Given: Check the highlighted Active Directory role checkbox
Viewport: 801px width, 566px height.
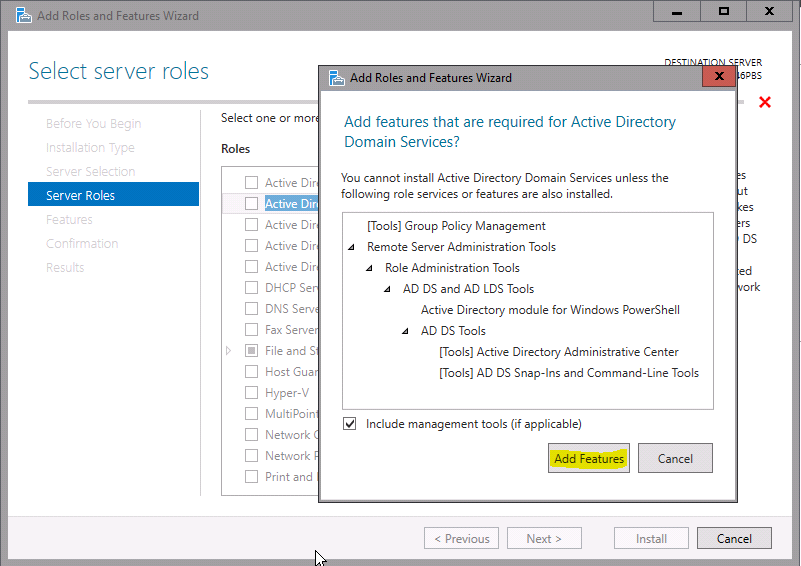Looking at the screenshot, I should point(251,203).
